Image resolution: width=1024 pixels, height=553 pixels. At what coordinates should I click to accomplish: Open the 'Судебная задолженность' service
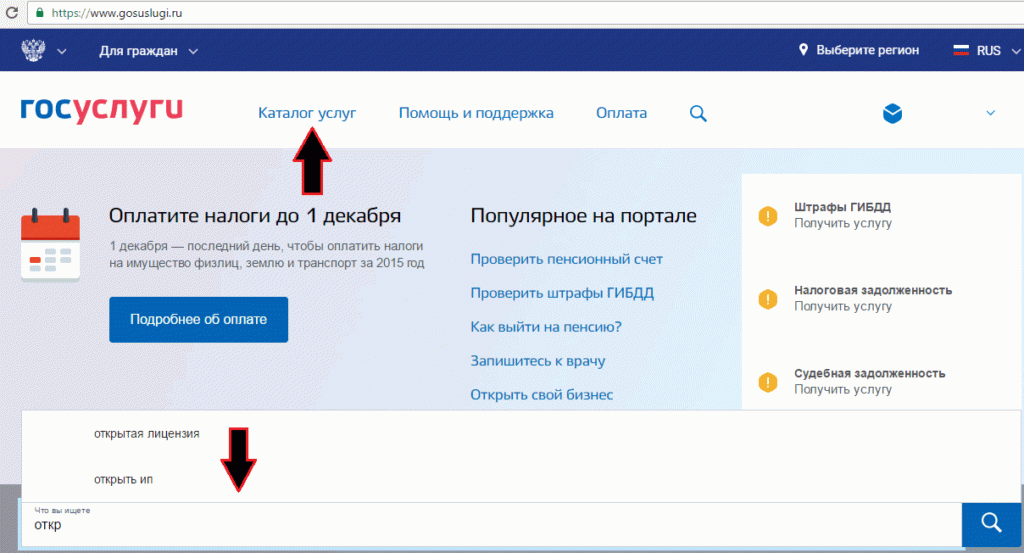870,373
